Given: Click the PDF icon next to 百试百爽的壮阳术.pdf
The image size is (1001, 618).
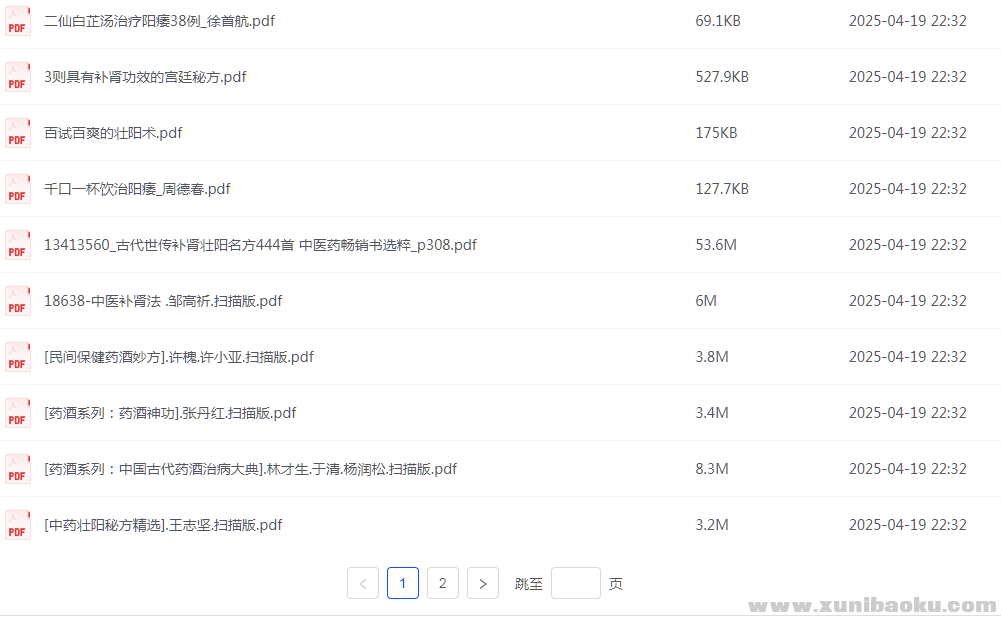Looking at the screenshot, I should click(18, 132).
